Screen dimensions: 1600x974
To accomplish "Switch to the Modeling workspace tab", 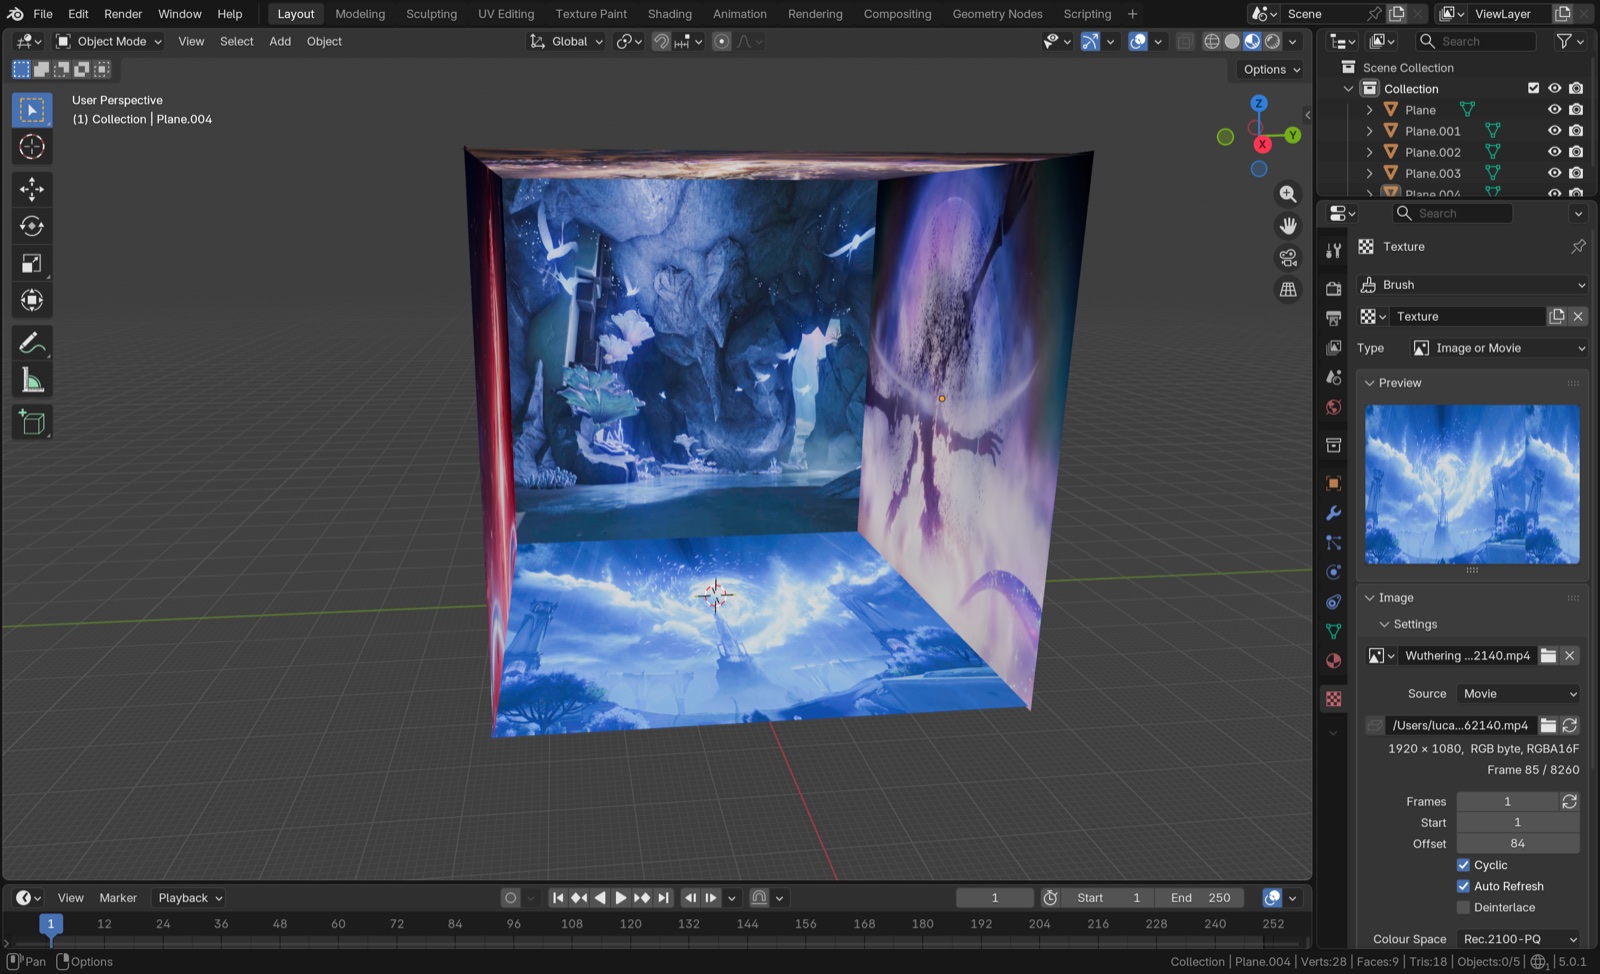I will tap(360, 14).
